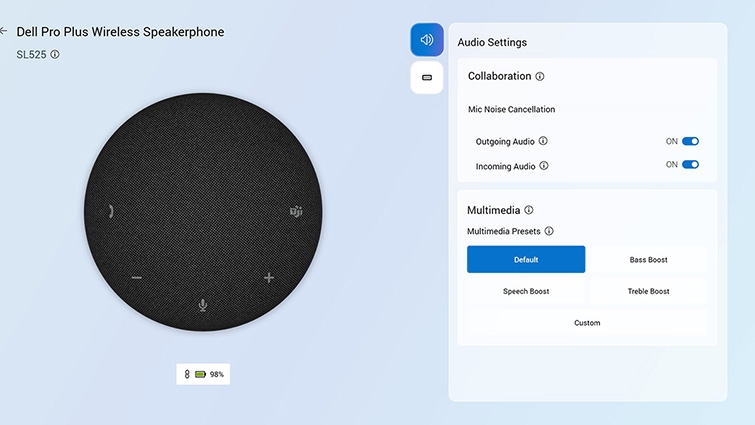
Task: Click the 98% battery text
Action: (x=217, y=374)
